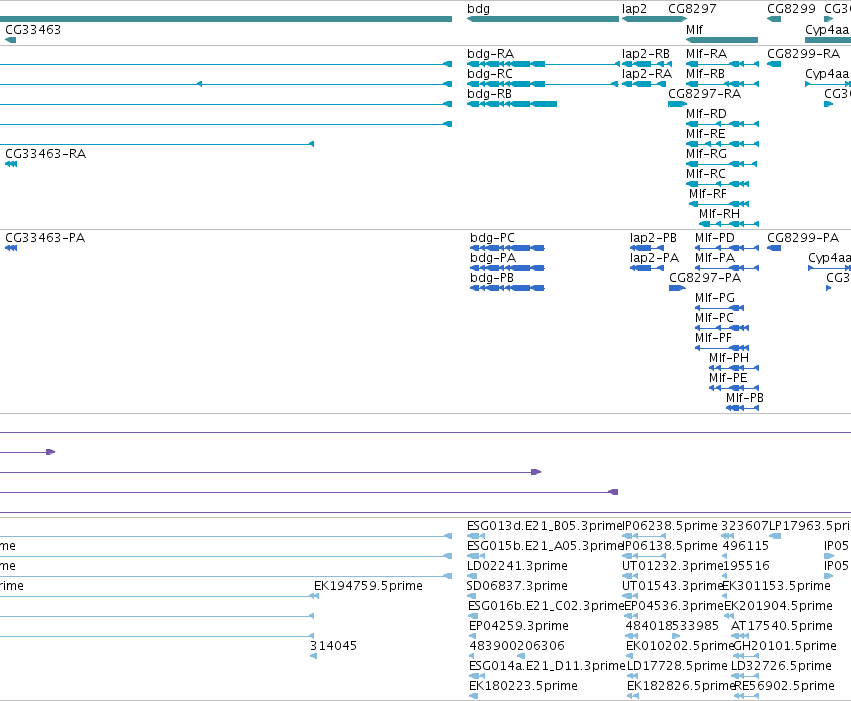The image size is (851, 701).
Task: Select the Mlf gene label
Action: click(x=694, y=30)
